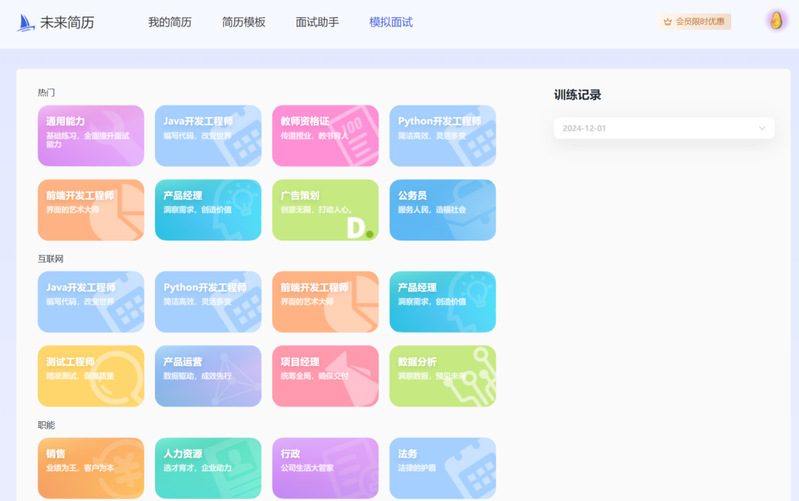Select the 法务 interview card

(x=442, y=467)
